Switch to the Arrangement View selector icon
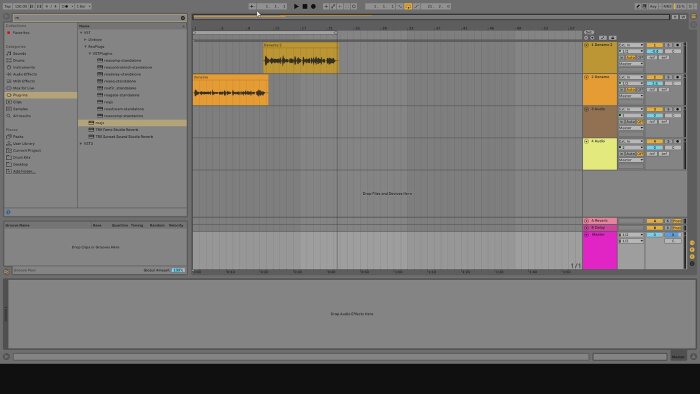Viewport: 700px width, 394px height. [x=694, y=16]
